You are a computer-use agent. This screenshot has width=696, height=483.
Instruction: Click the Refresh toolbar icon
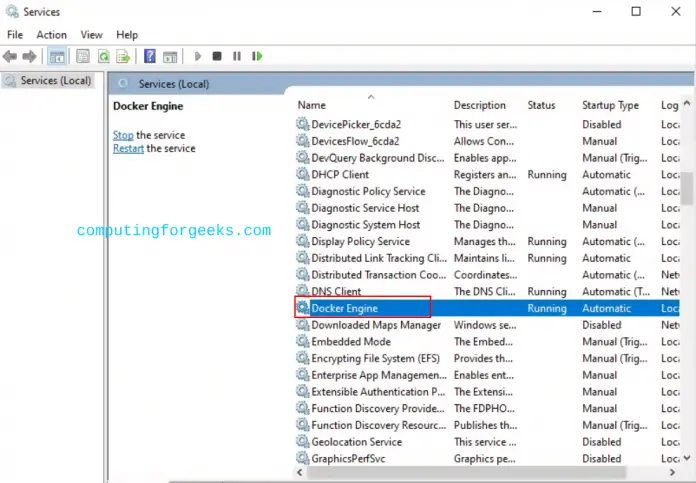[x=103, y=57]
